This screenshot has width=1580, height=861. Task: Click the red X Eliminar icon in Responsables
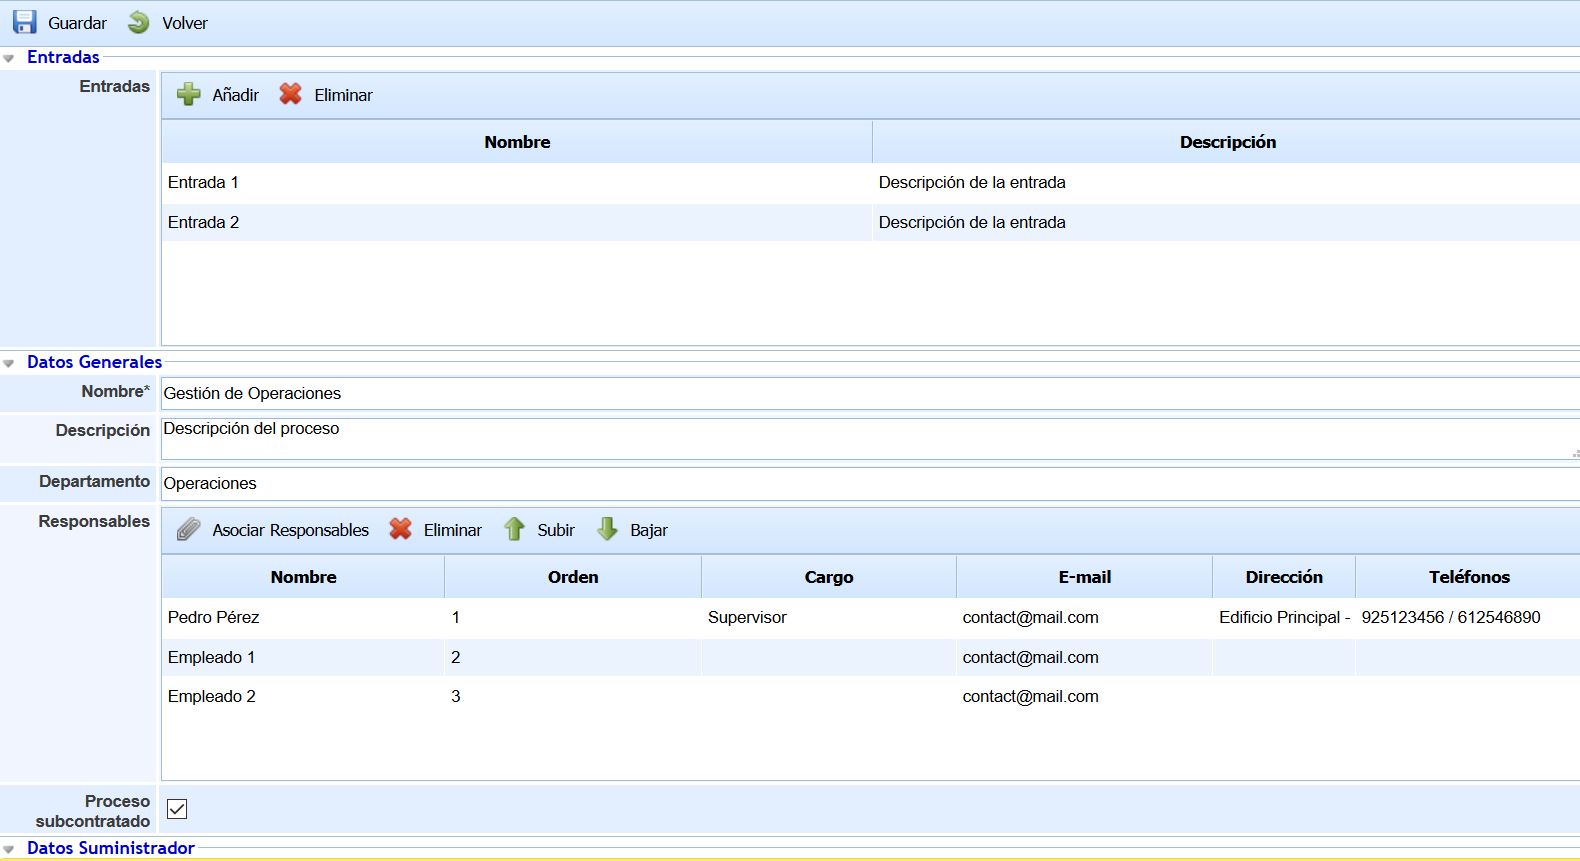[400, 529]
